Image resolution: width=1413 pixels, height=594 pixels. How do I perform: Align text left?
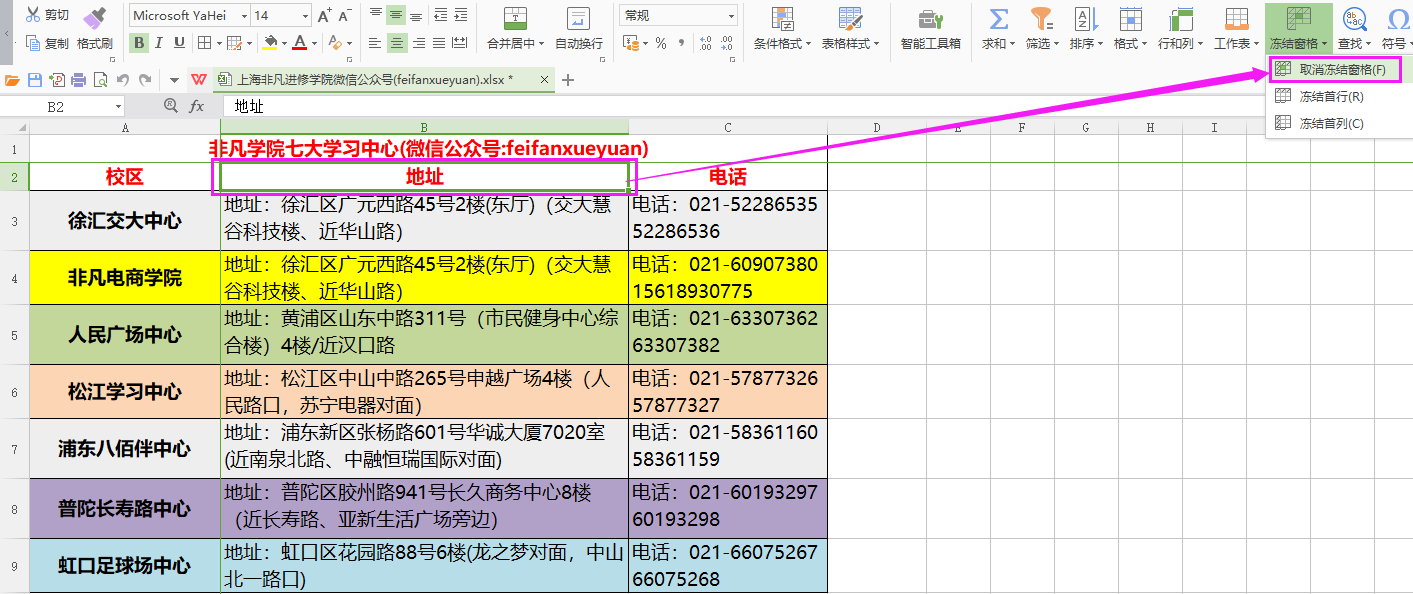click(x=375, y=43)
